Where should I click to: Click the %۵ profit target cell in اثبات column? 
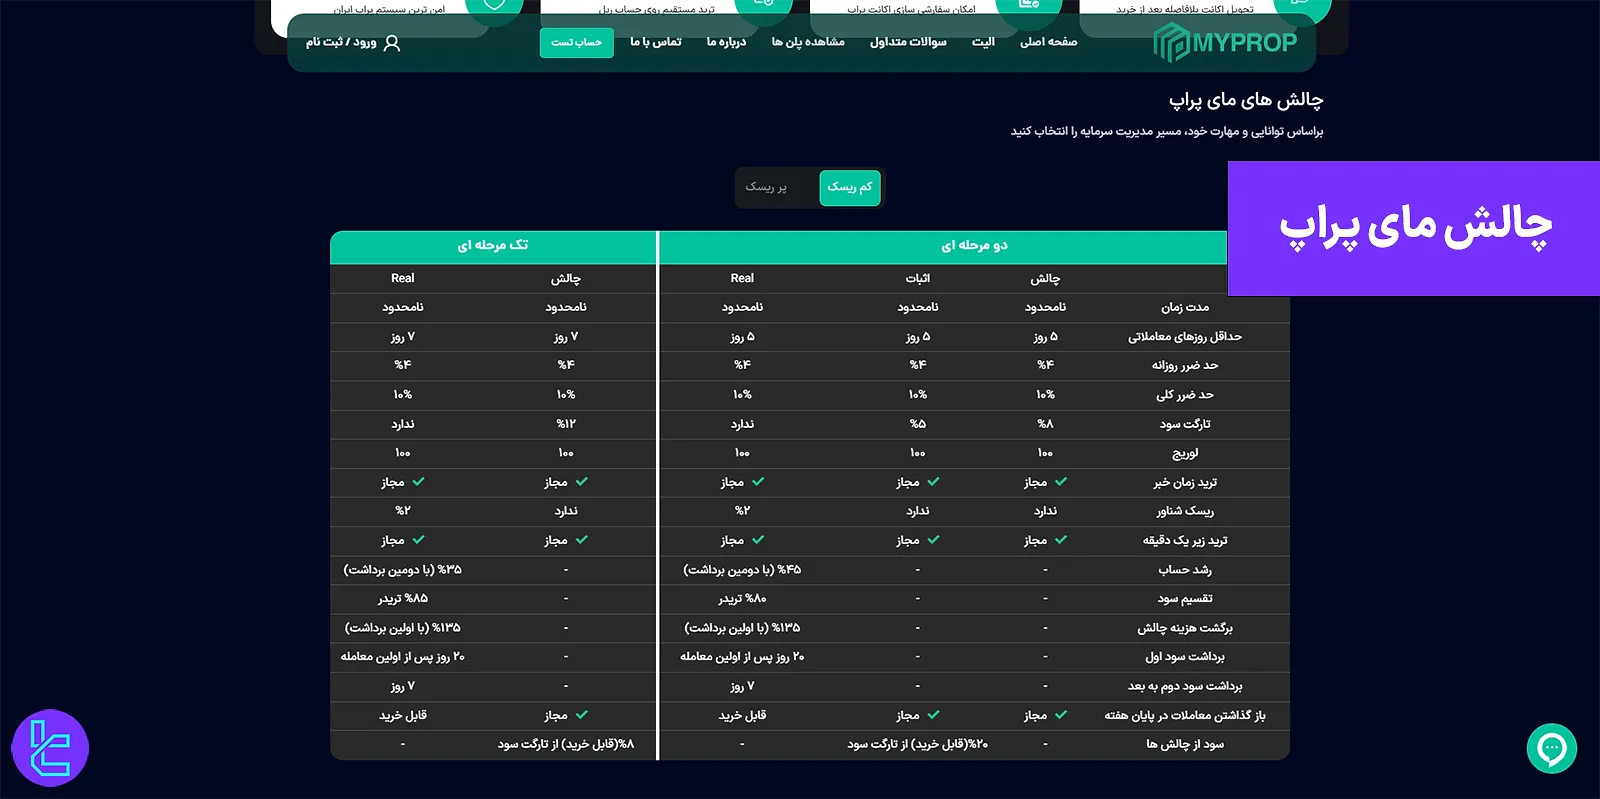click(918, 424)
